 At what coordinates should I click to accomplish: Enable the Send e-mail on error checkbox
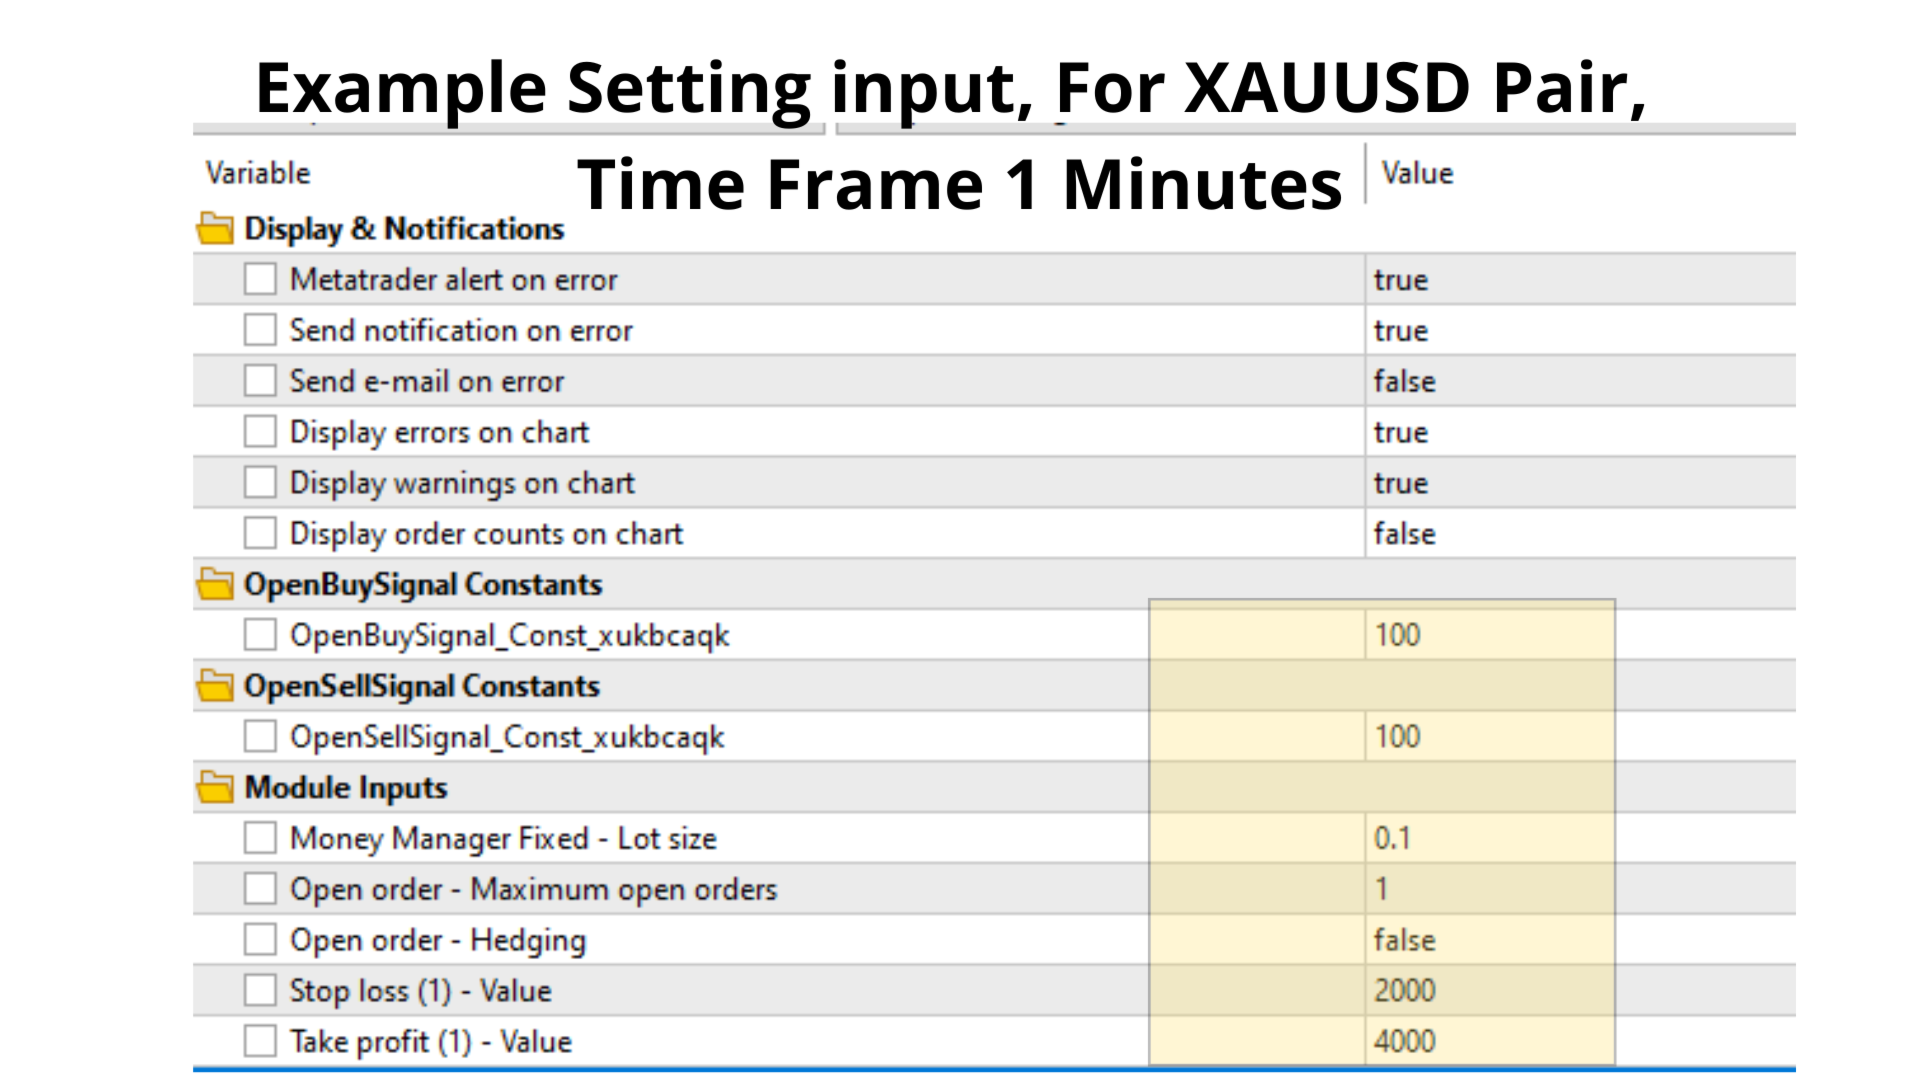260,381
